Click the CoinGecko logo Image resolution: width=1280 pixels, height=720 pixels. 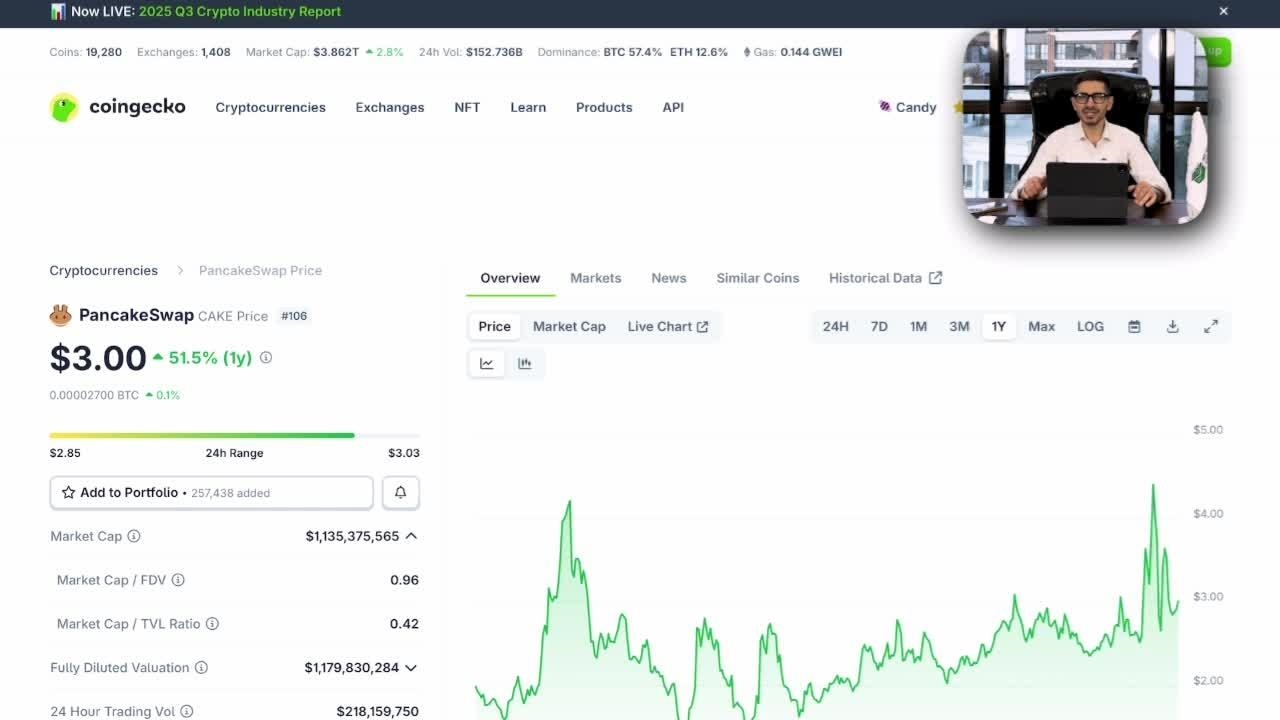point(118,107)
